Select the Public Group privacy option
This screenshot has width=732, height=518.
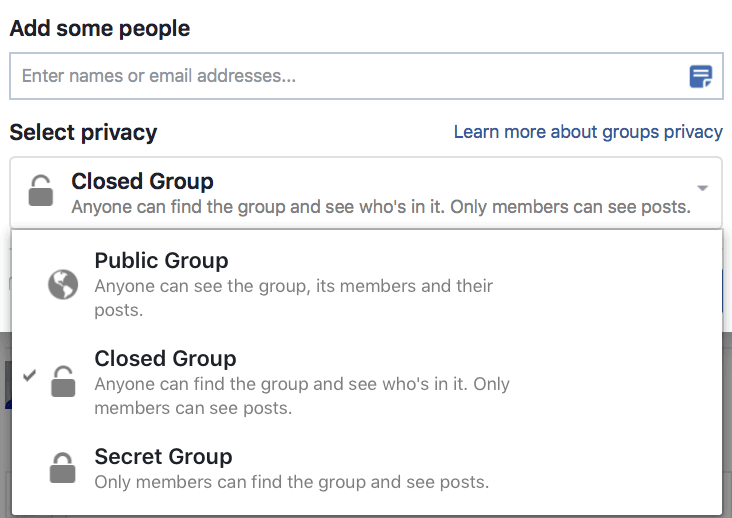[x=161, y=261]
